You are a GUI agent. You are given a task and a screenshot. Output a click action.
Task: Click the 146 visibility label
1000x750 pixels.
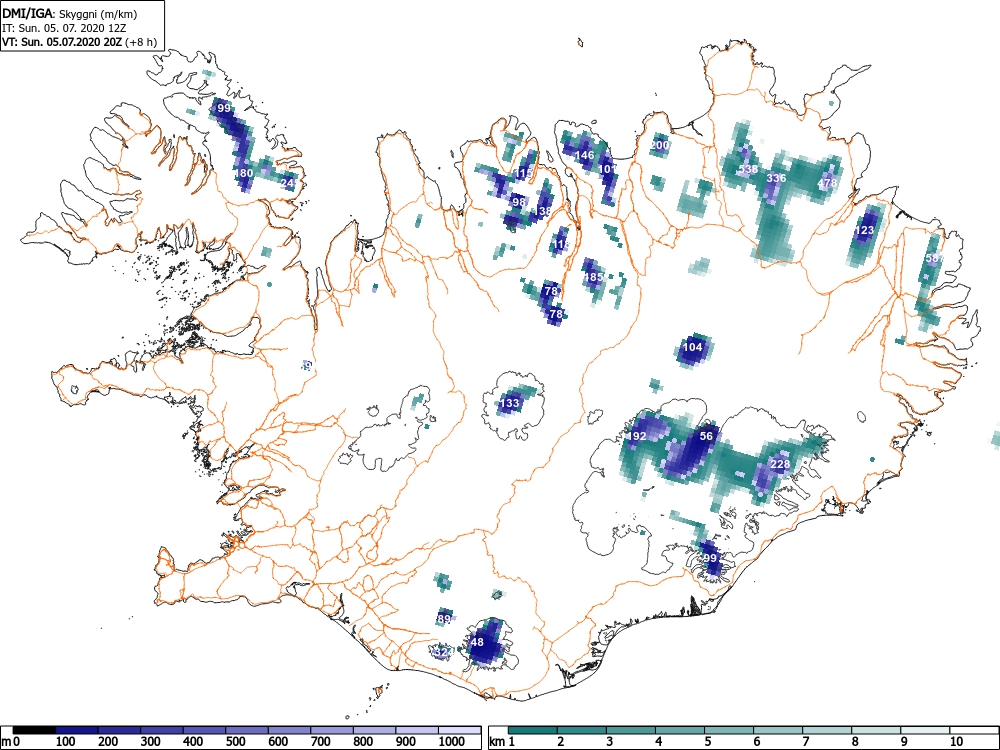coord(585,155)
